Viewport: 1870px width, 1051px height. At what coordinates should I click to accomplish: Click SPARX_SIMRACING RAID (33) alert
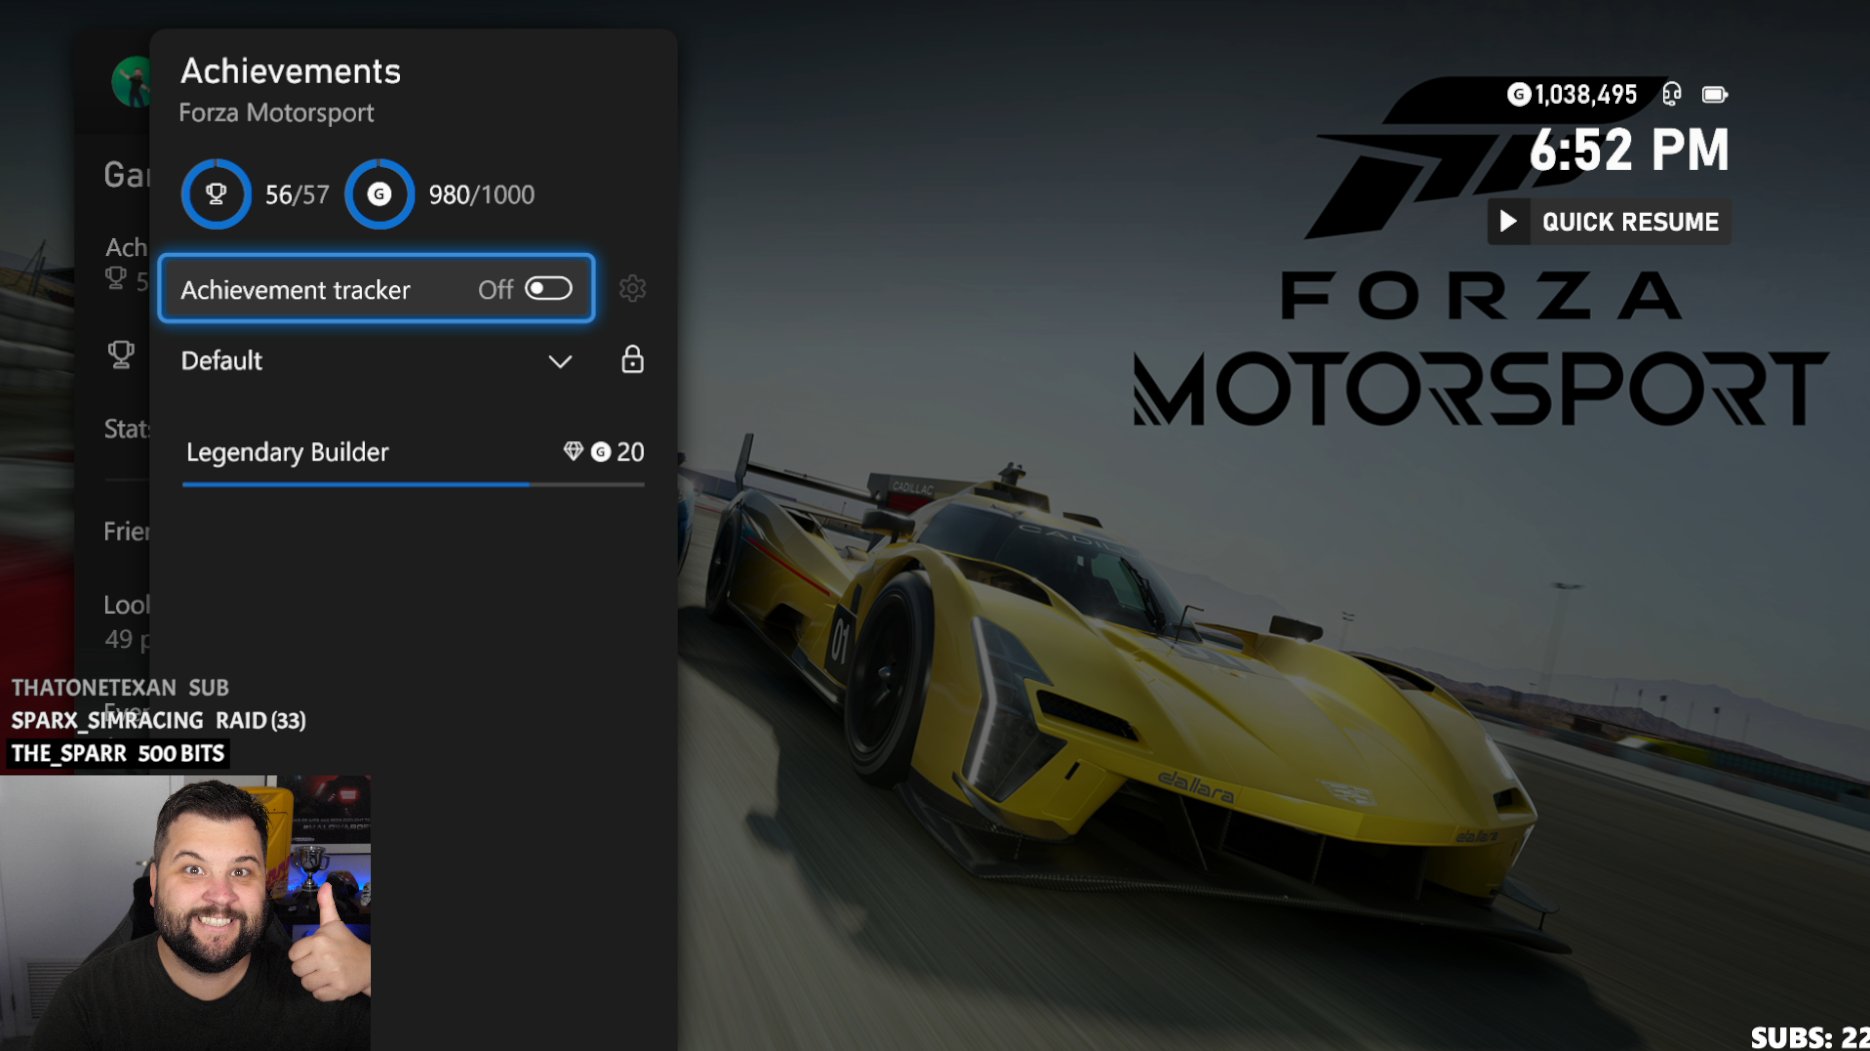[x=159, y=720]
